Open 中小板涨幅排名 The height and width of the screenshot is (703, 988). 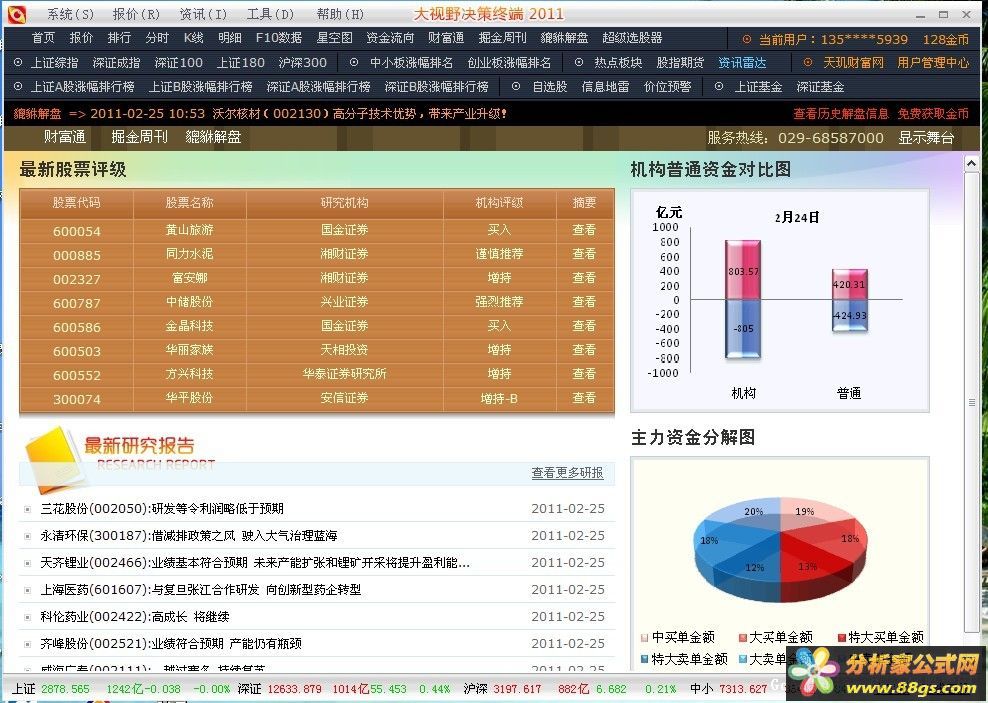pos(411,62)
